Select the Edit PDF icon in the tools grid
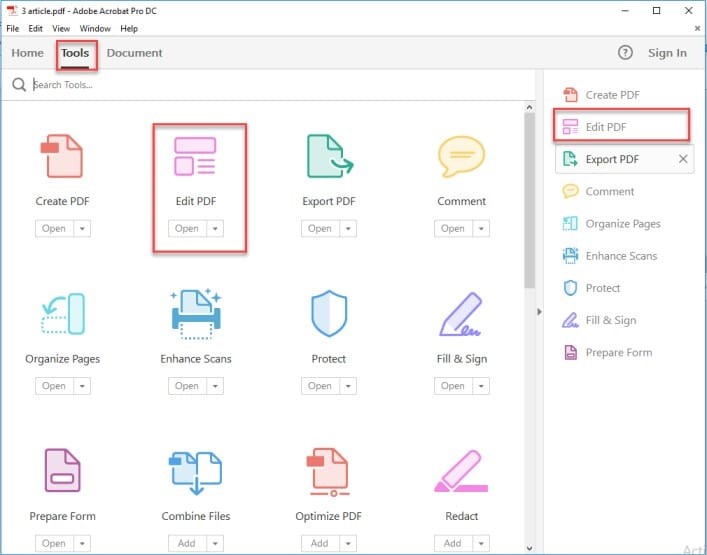The width and height of the screenshot is (707, 555). (195, 156)
